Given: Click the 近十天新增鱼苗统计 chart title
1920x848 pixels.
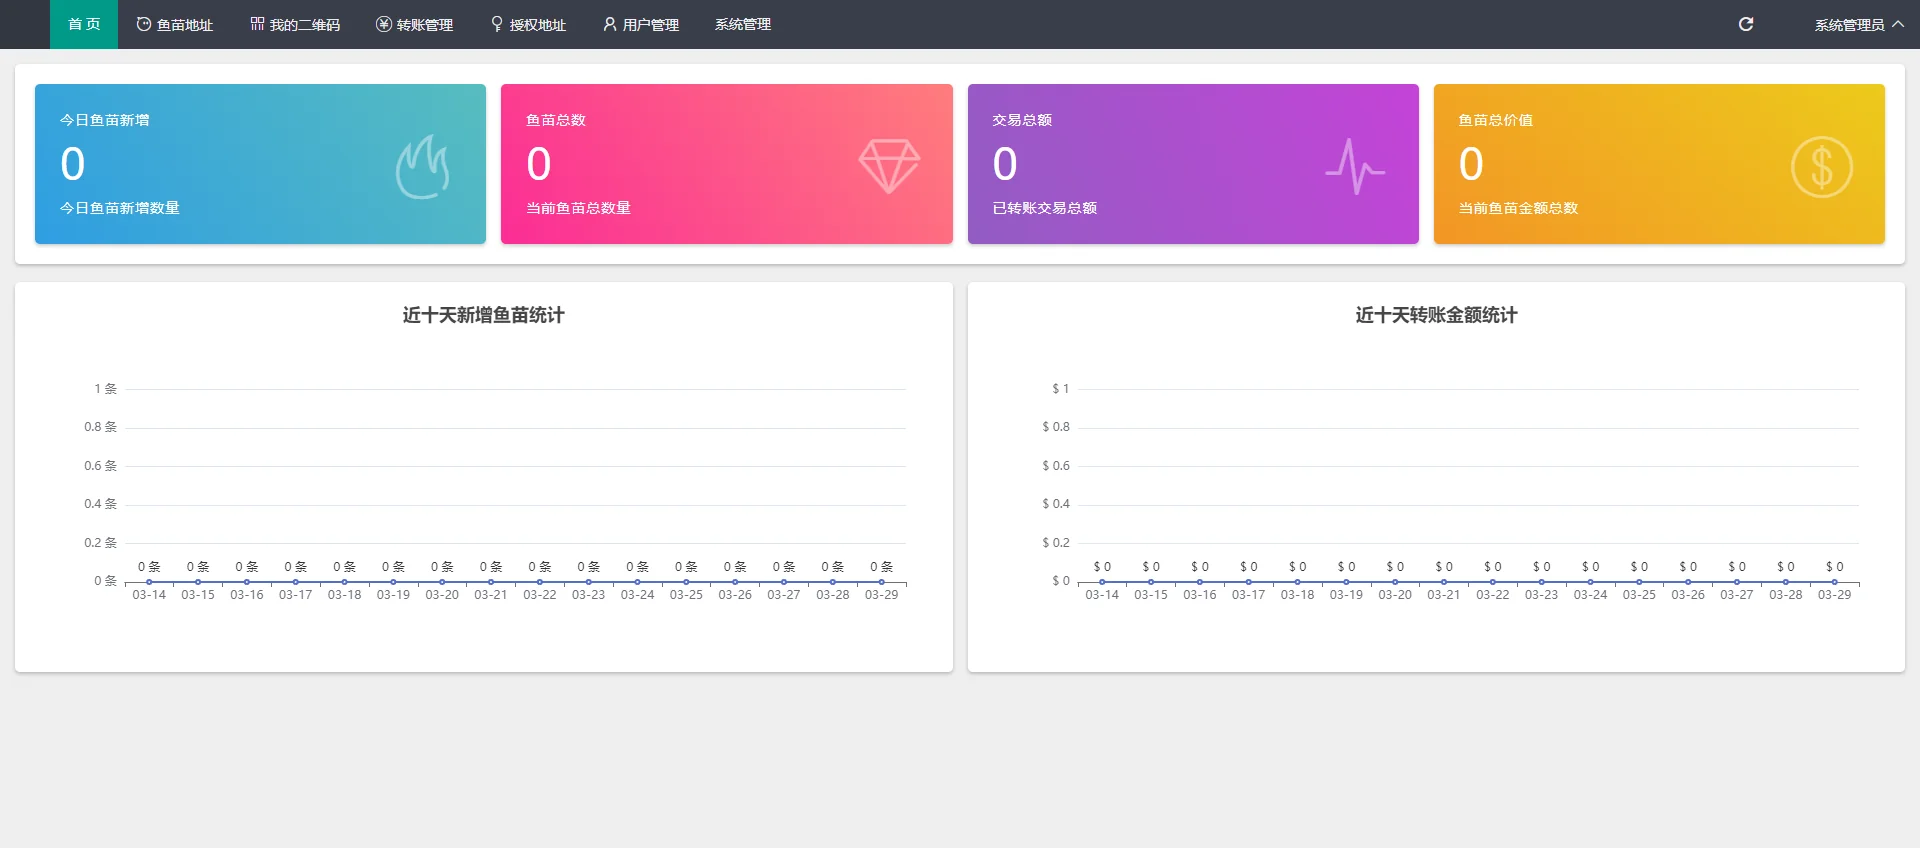Looking at the screenshot, I should click(x=483, y=315).
